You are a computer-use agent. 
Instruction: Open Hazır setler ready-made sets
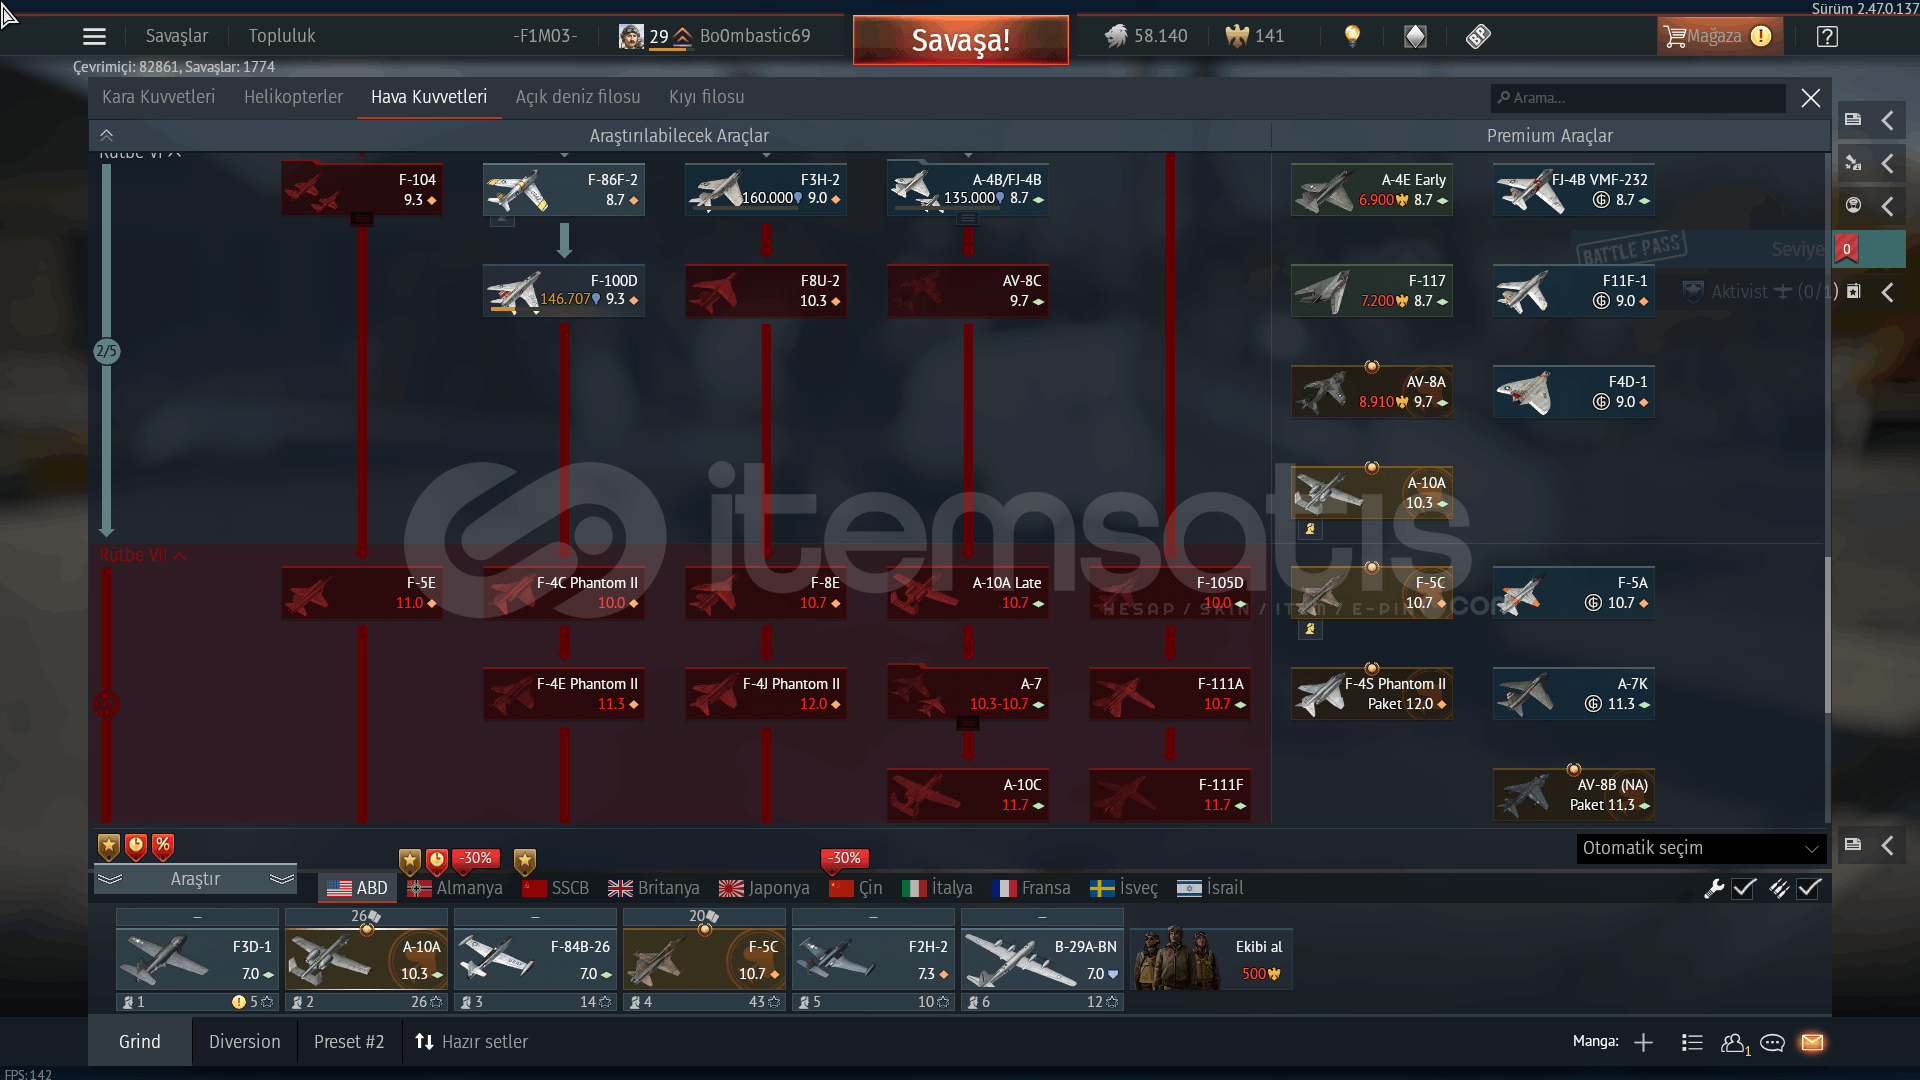tap(472, 1042)
